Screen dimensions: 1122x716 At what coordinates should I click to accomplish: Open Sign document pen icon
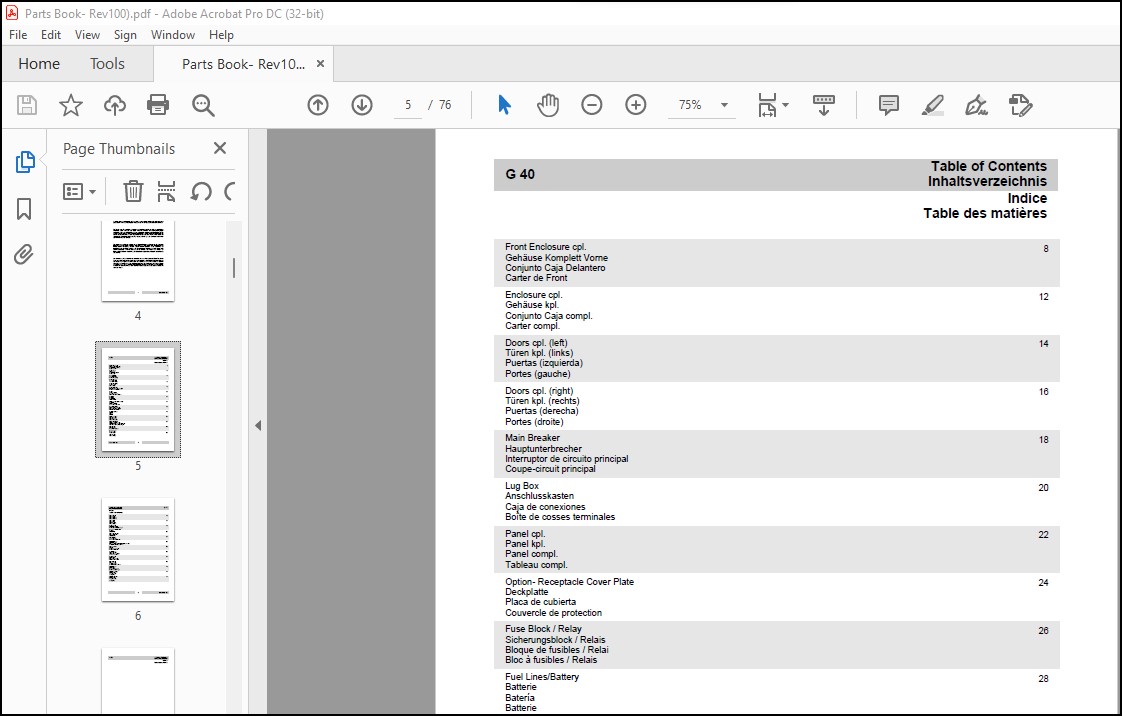[976, 105]
